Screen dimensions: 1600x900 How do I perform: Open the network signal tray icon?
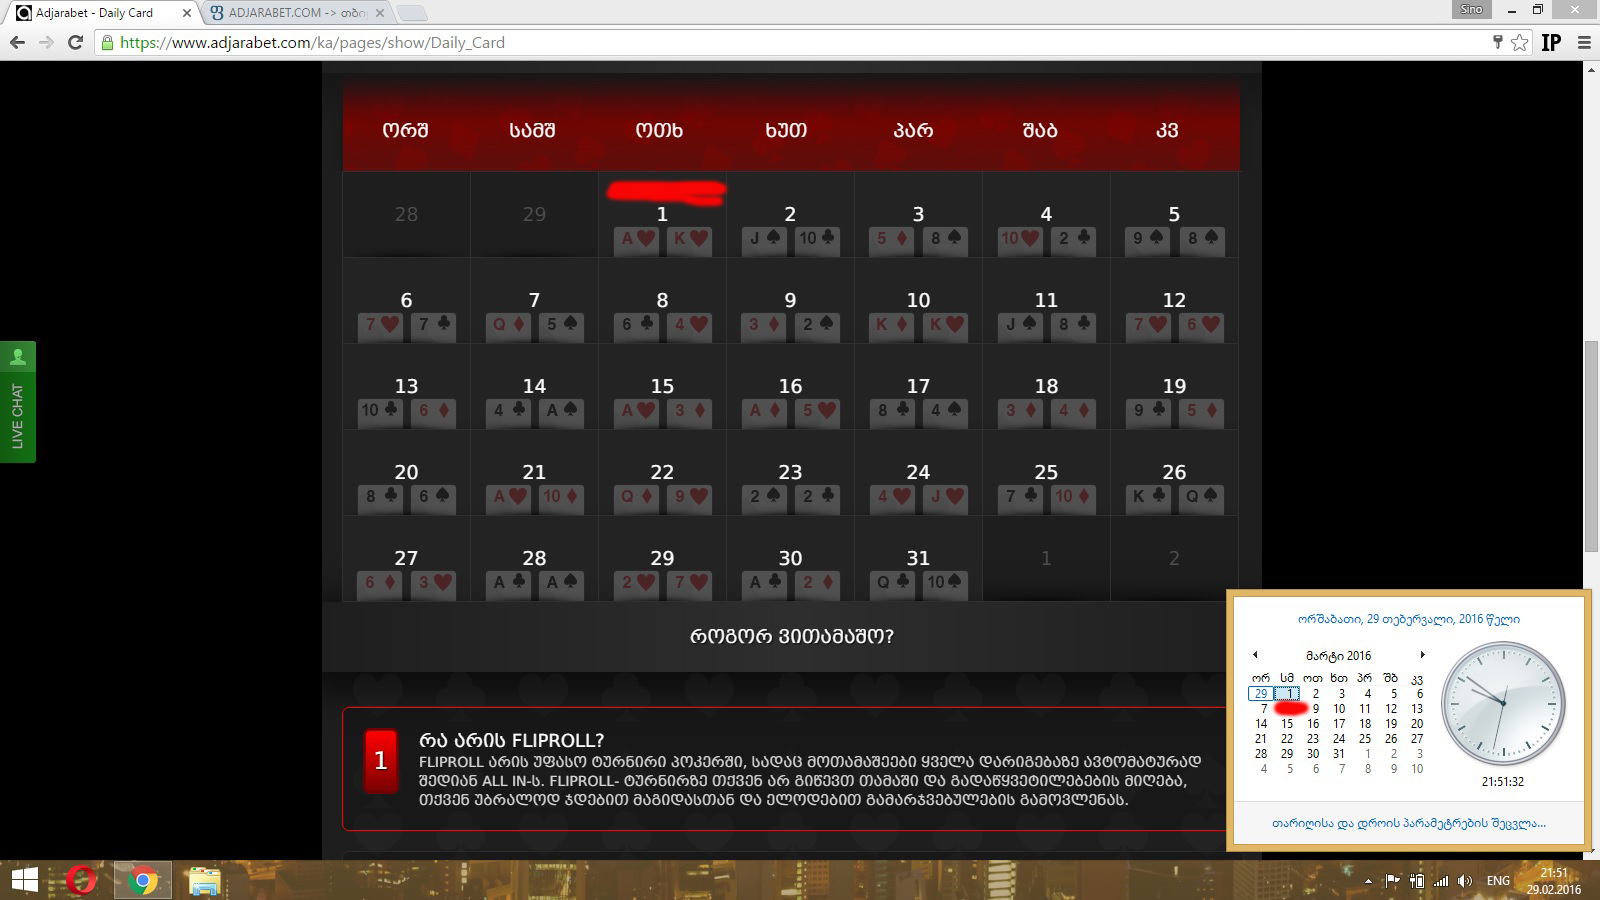tap(1441, 881)
